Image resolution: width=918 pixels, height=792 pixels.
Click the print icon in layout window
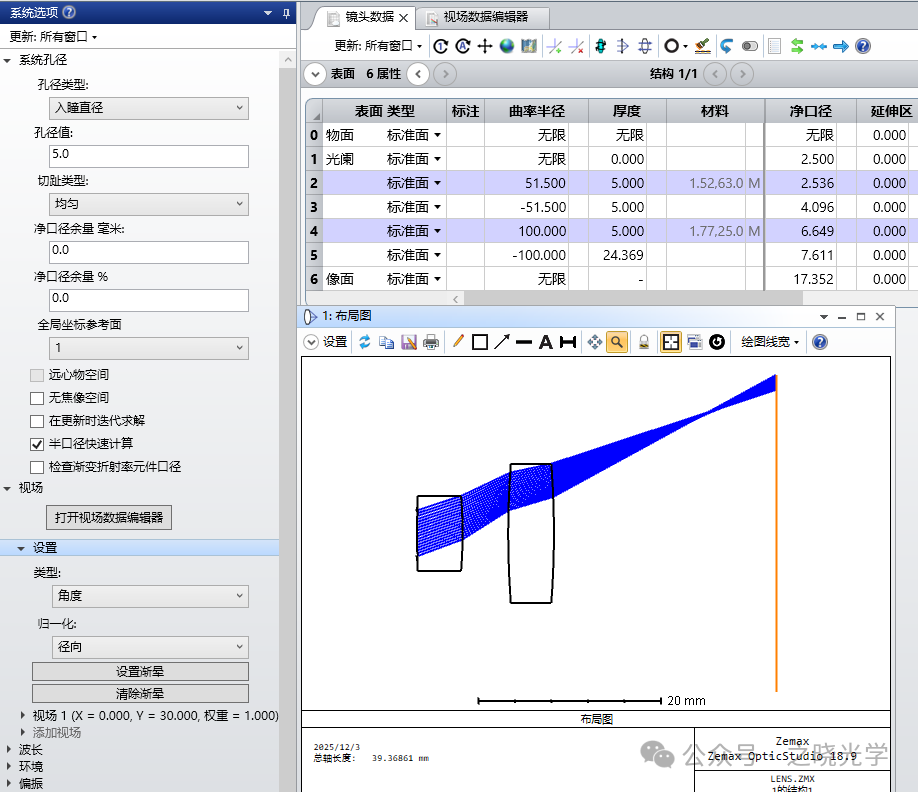click(431, 342)
